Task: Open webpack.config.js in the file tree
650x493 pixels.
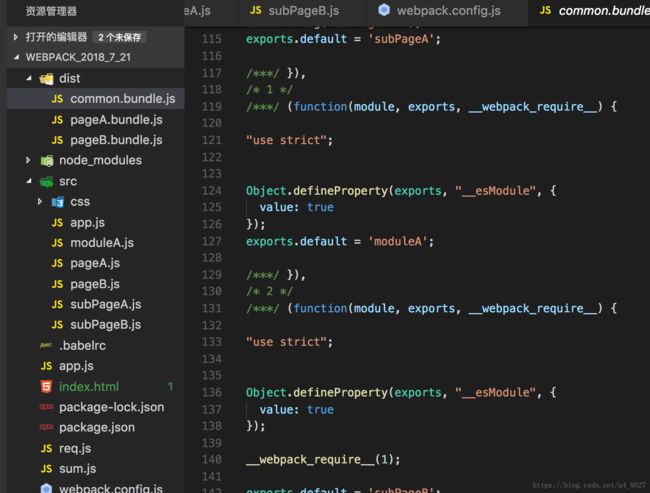Action: point(111,488)
